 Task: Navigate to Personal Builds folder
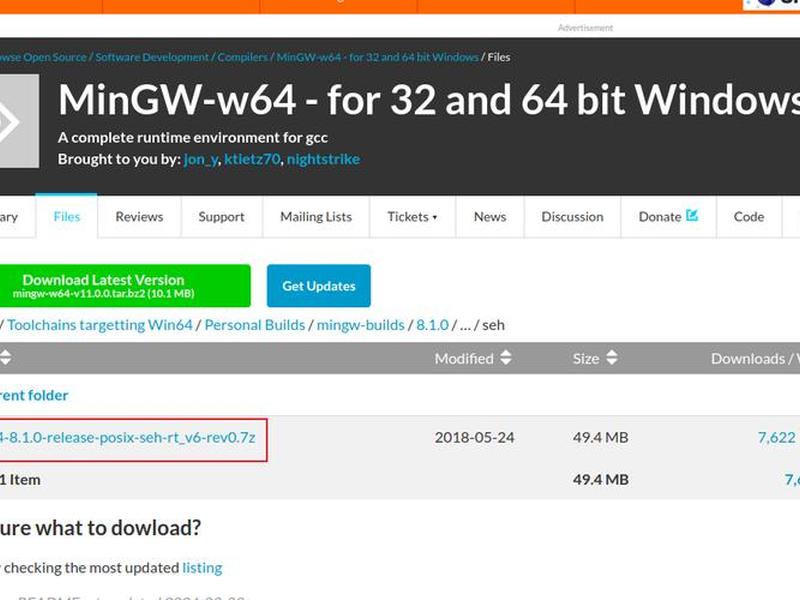click(x=255, y=325)
